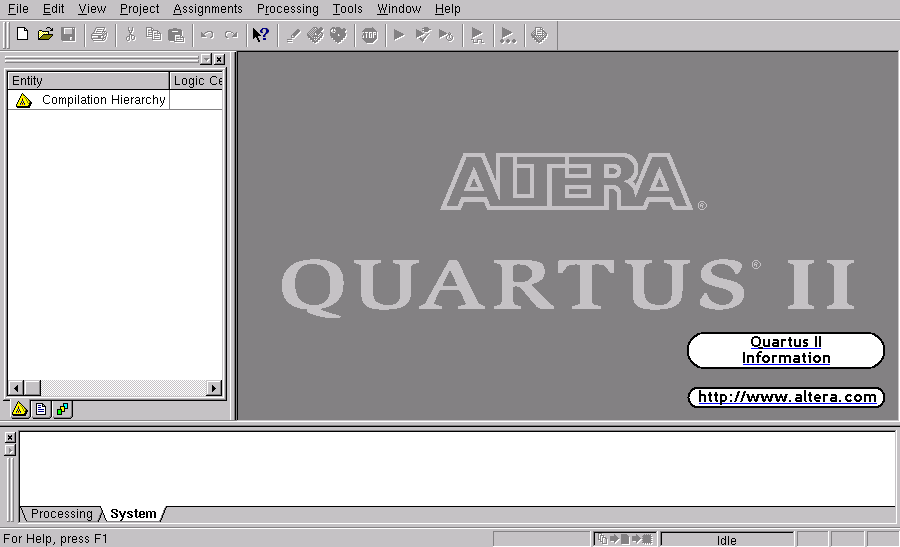Viewport: 900px width, 547px height.
Task: Activate the context Help pointer icon
Action: click(x=261, y=35)
